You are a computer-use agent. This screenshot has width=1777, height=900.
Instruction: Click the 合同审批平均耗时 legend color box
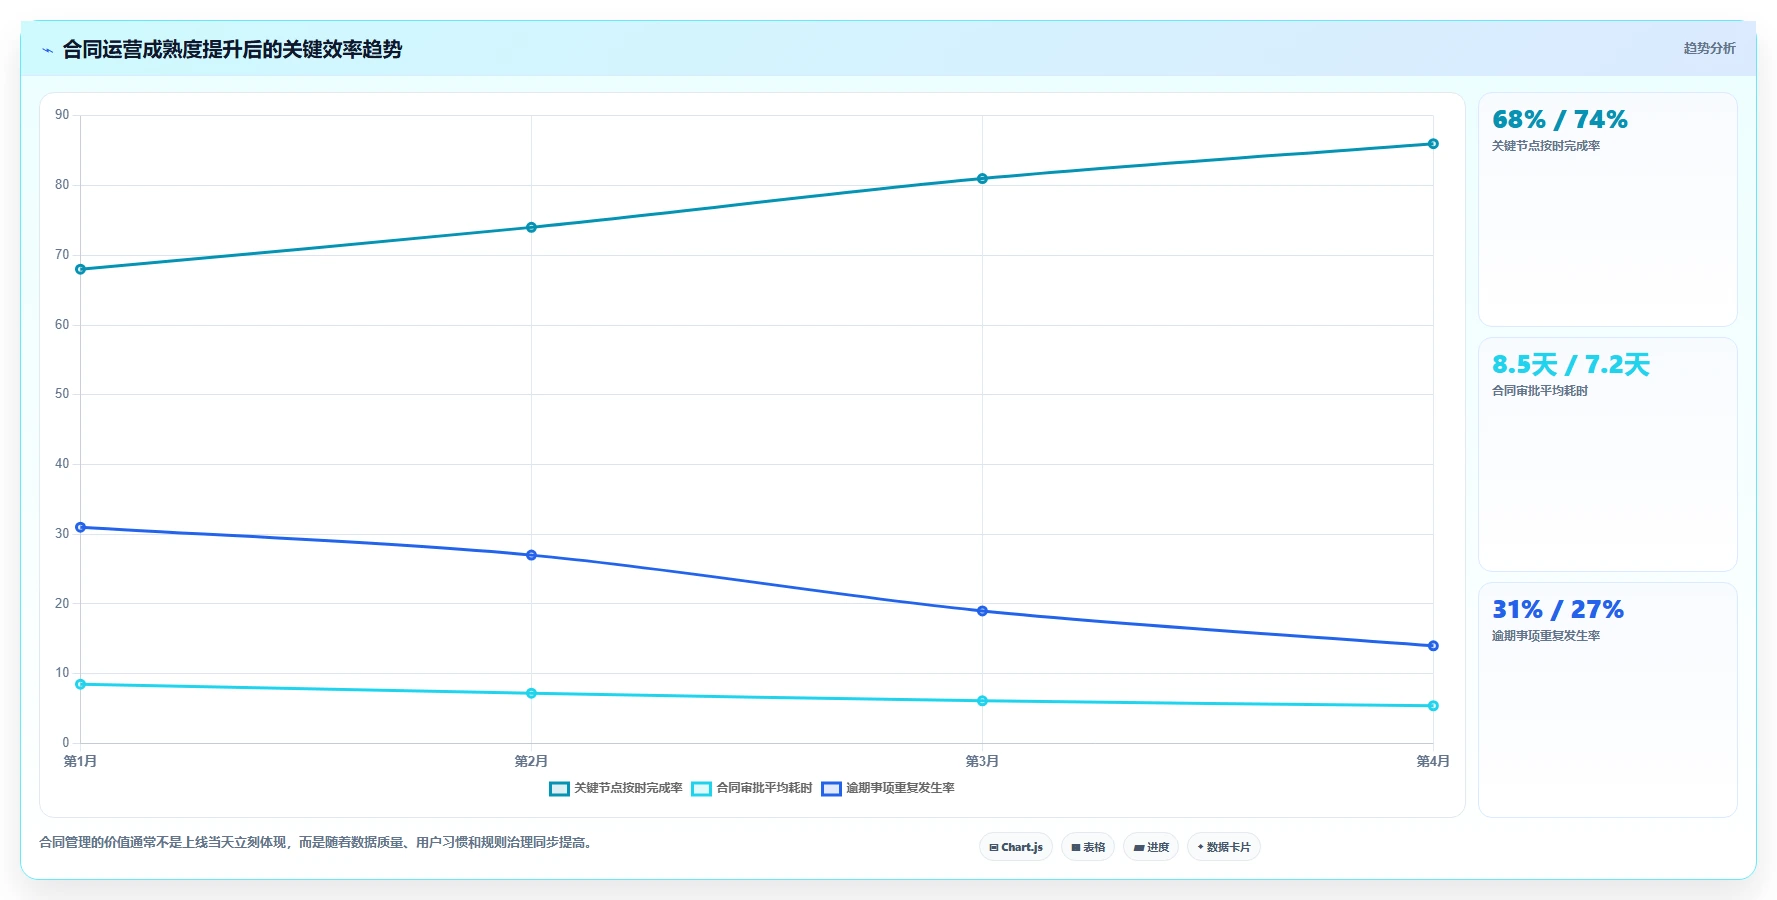click(x=702, y=789)
